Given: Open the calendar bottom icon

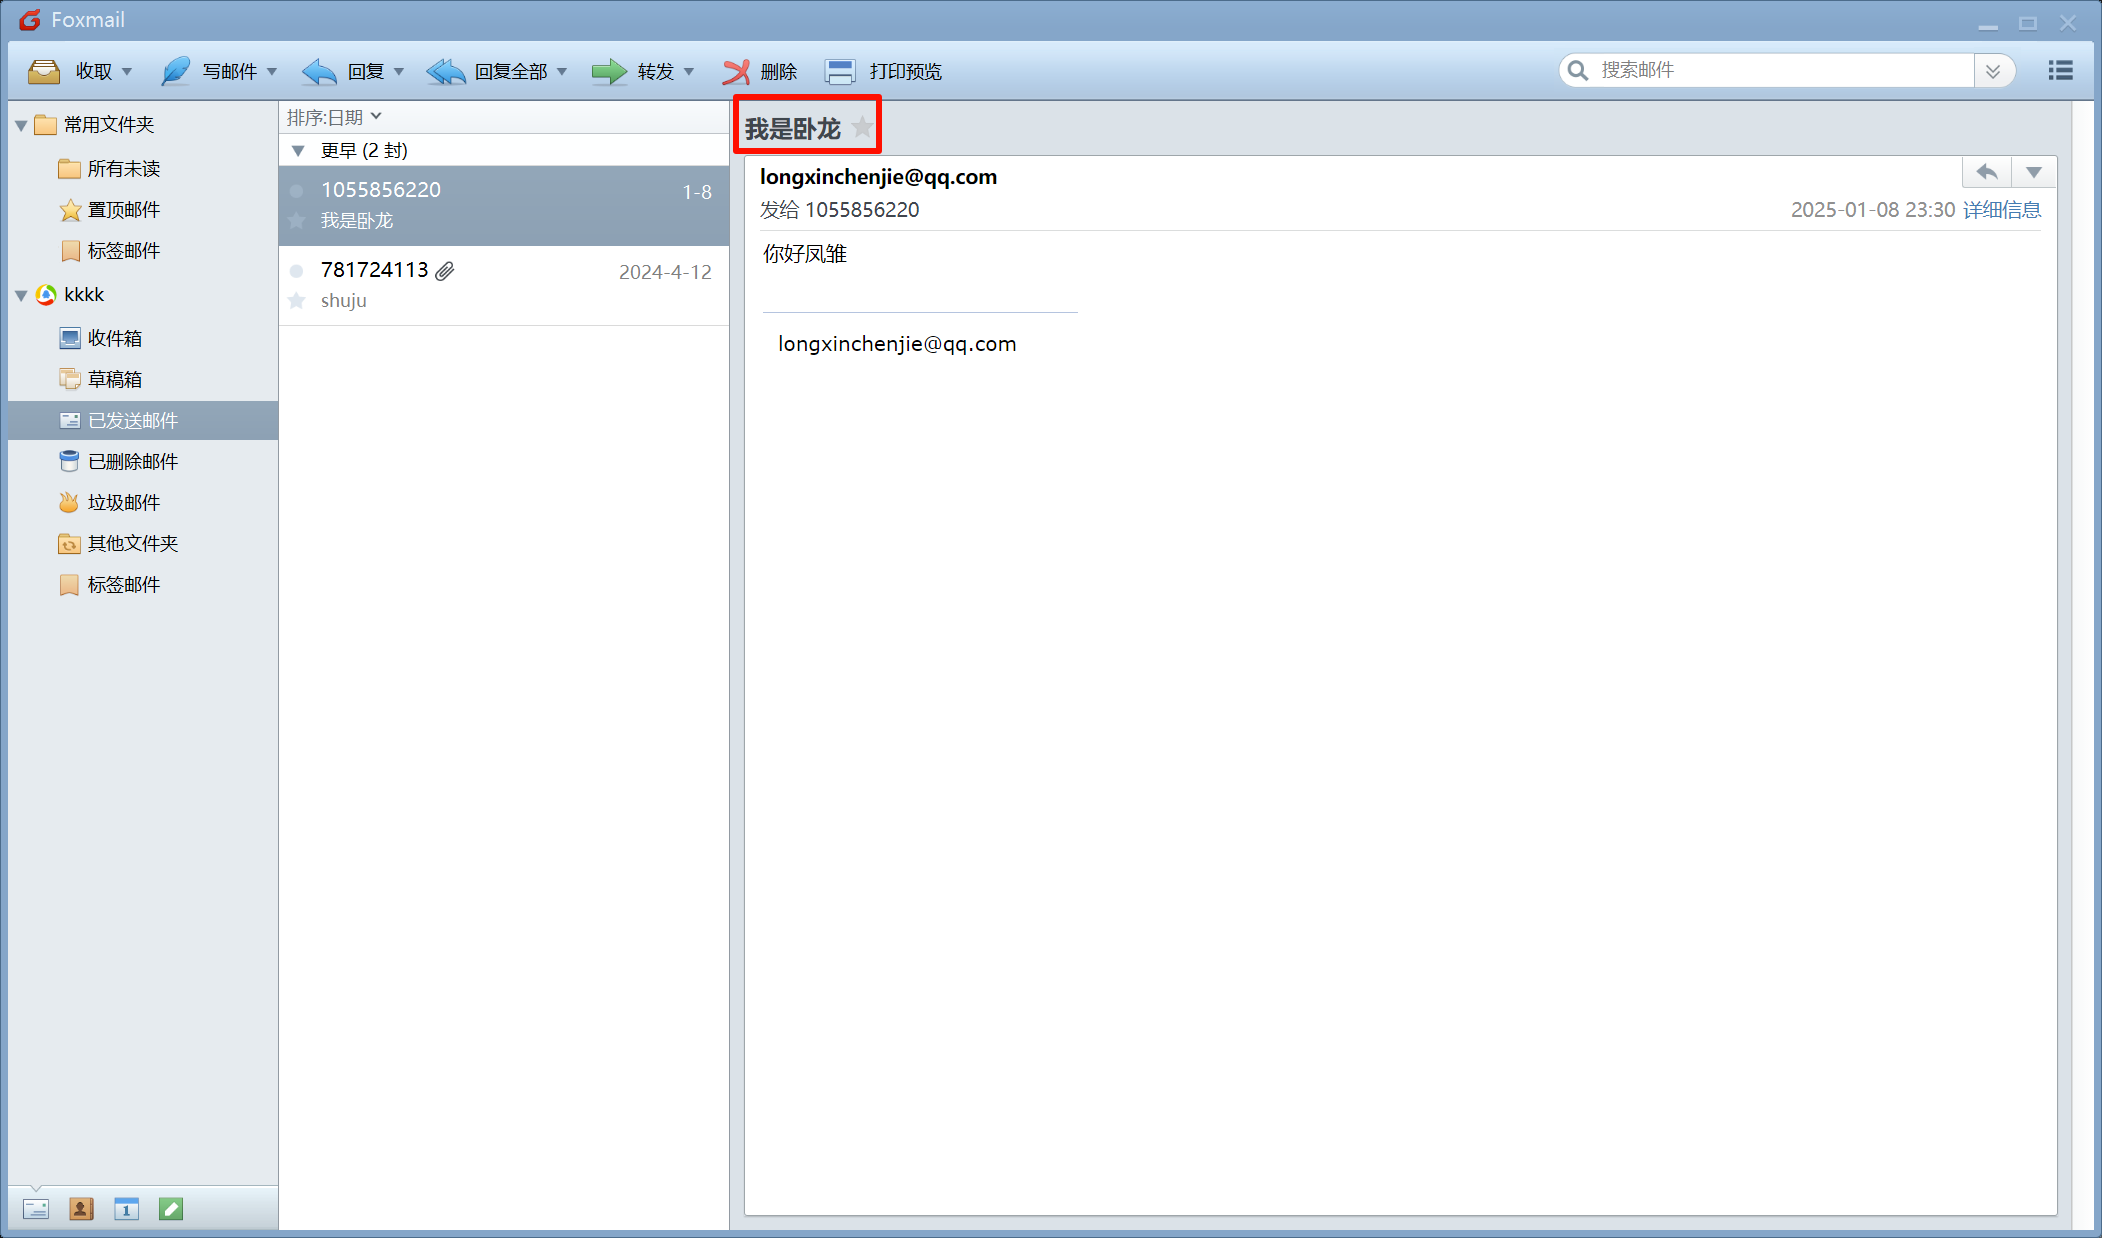Looking at the screenshot, I should coord(126,1209).
